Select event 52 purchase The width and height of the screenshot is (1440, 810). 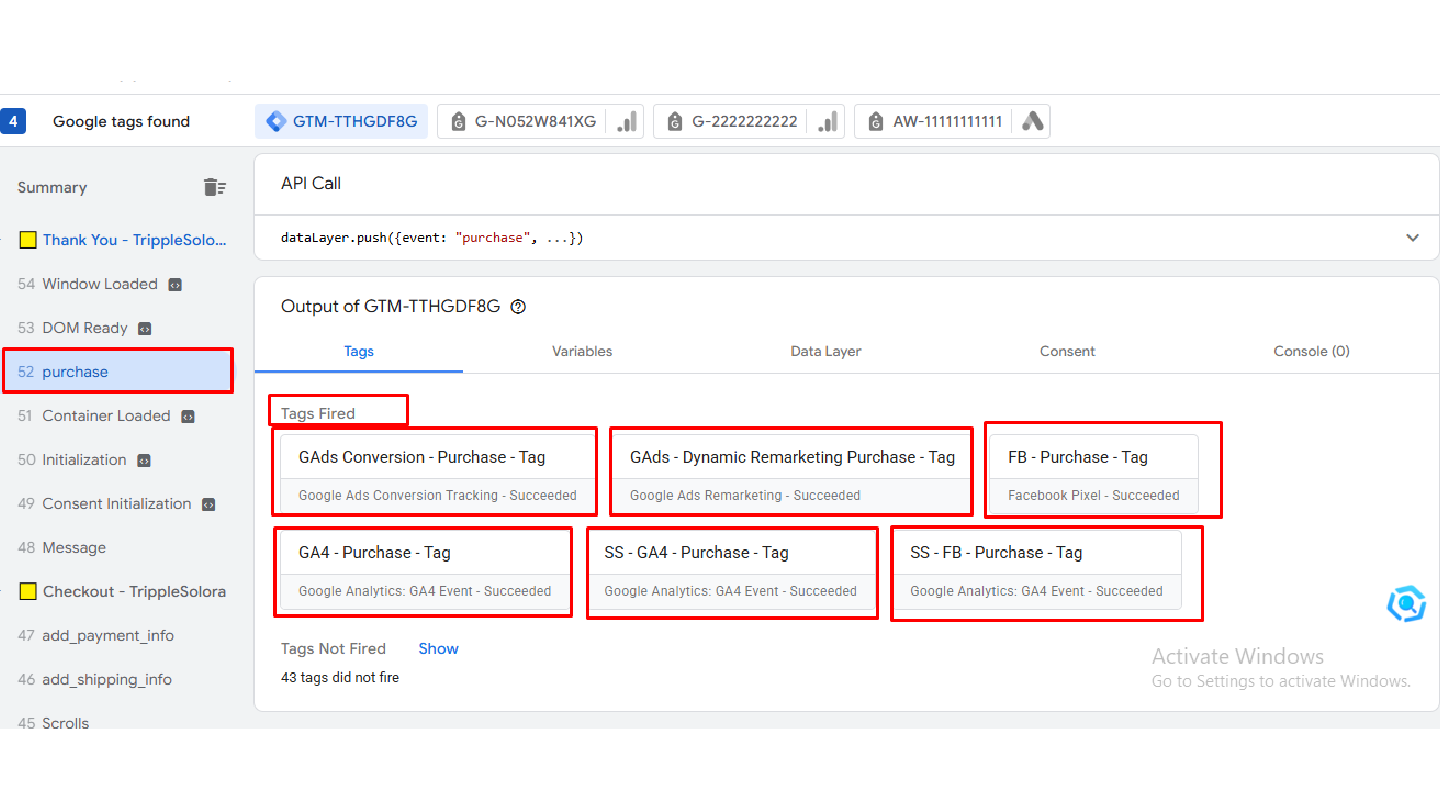(x=118, y=372)
